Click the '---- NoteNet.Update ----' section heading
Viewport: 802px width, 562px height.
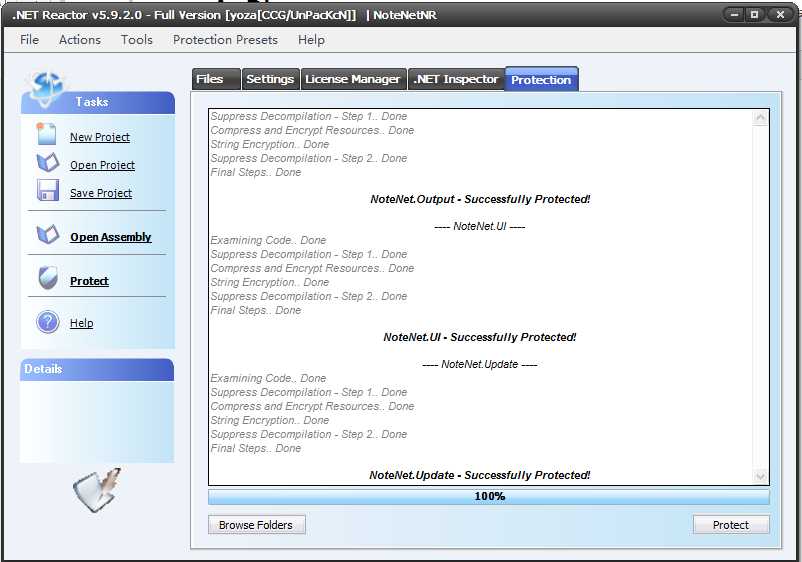point(480,365)
